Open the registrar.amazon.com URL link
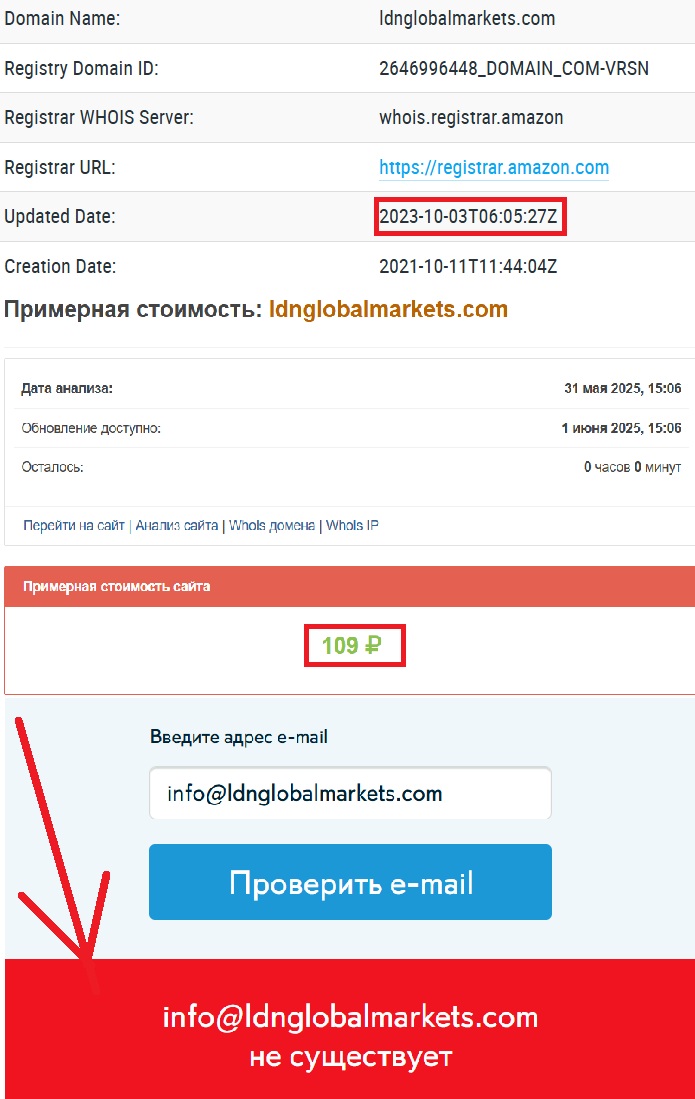Image resolution: width=695 pixels, height=1099 pixels. coord(494,168)
